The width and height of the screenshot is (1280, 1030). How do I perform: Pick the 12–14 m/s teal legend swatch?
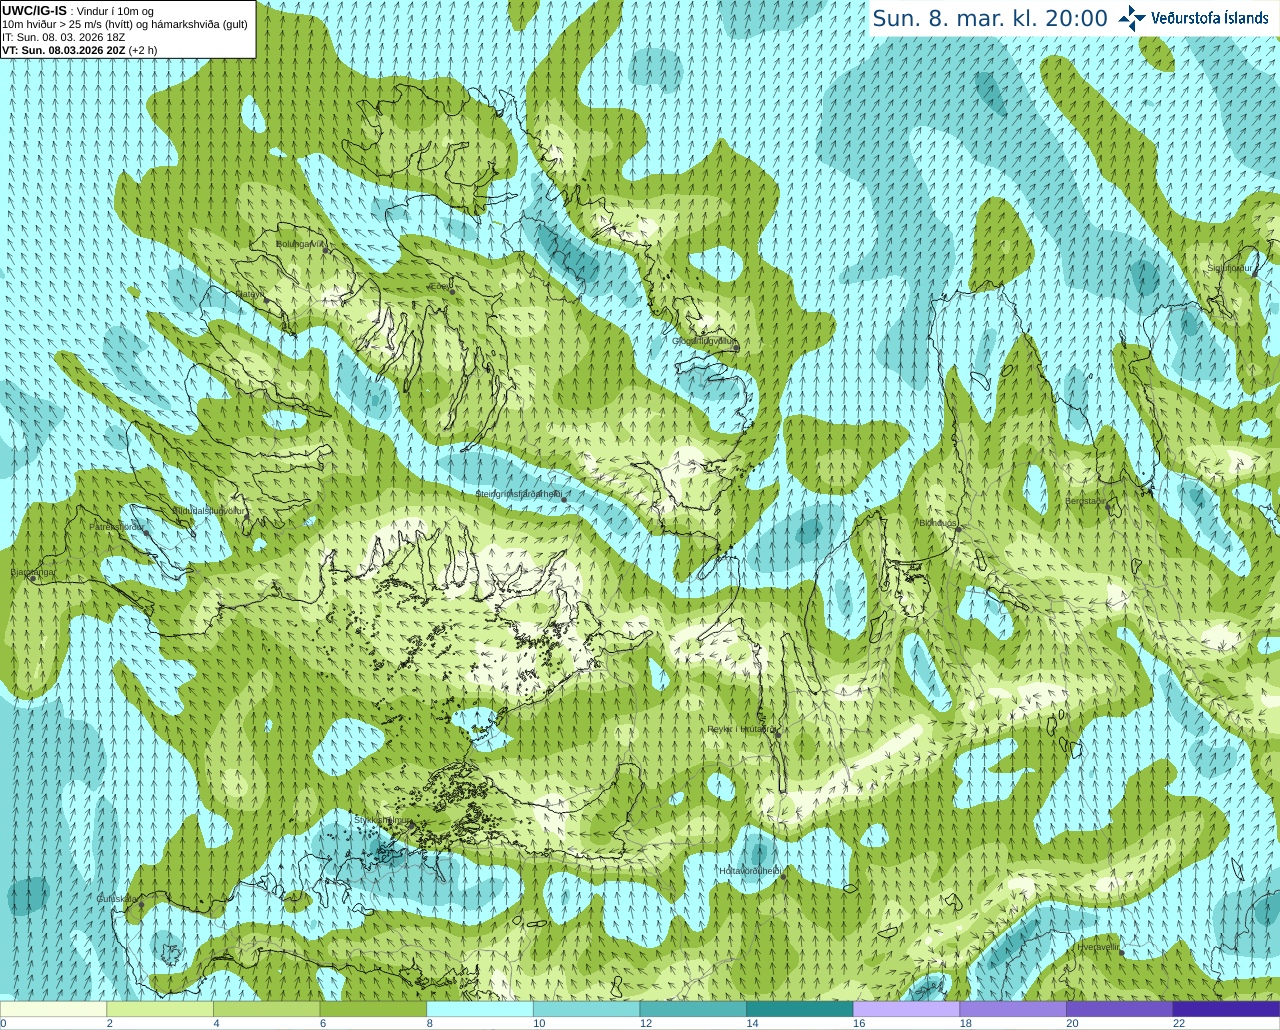(693, 1009)
